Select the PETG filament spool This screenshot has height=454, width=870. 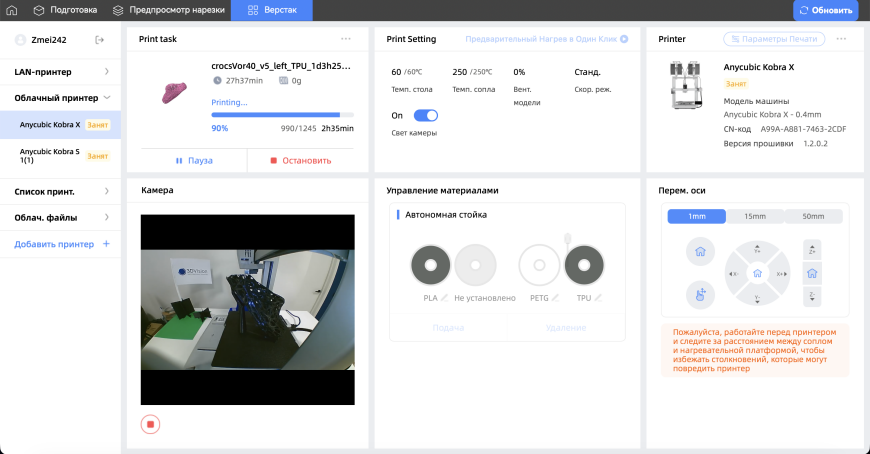click(x=539, y=265)
